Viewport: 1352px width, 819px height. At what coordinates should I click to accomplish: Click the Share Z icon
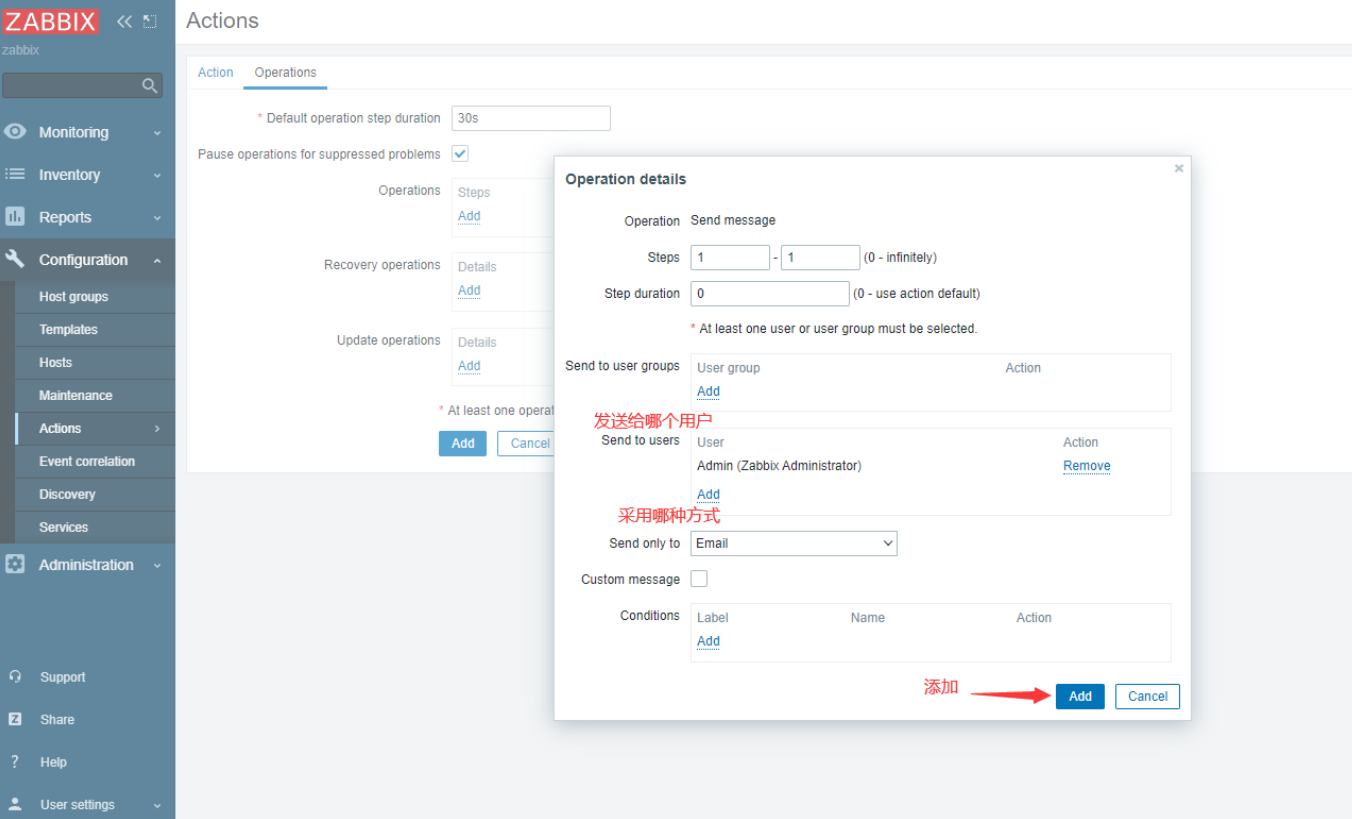coord(15,719)
